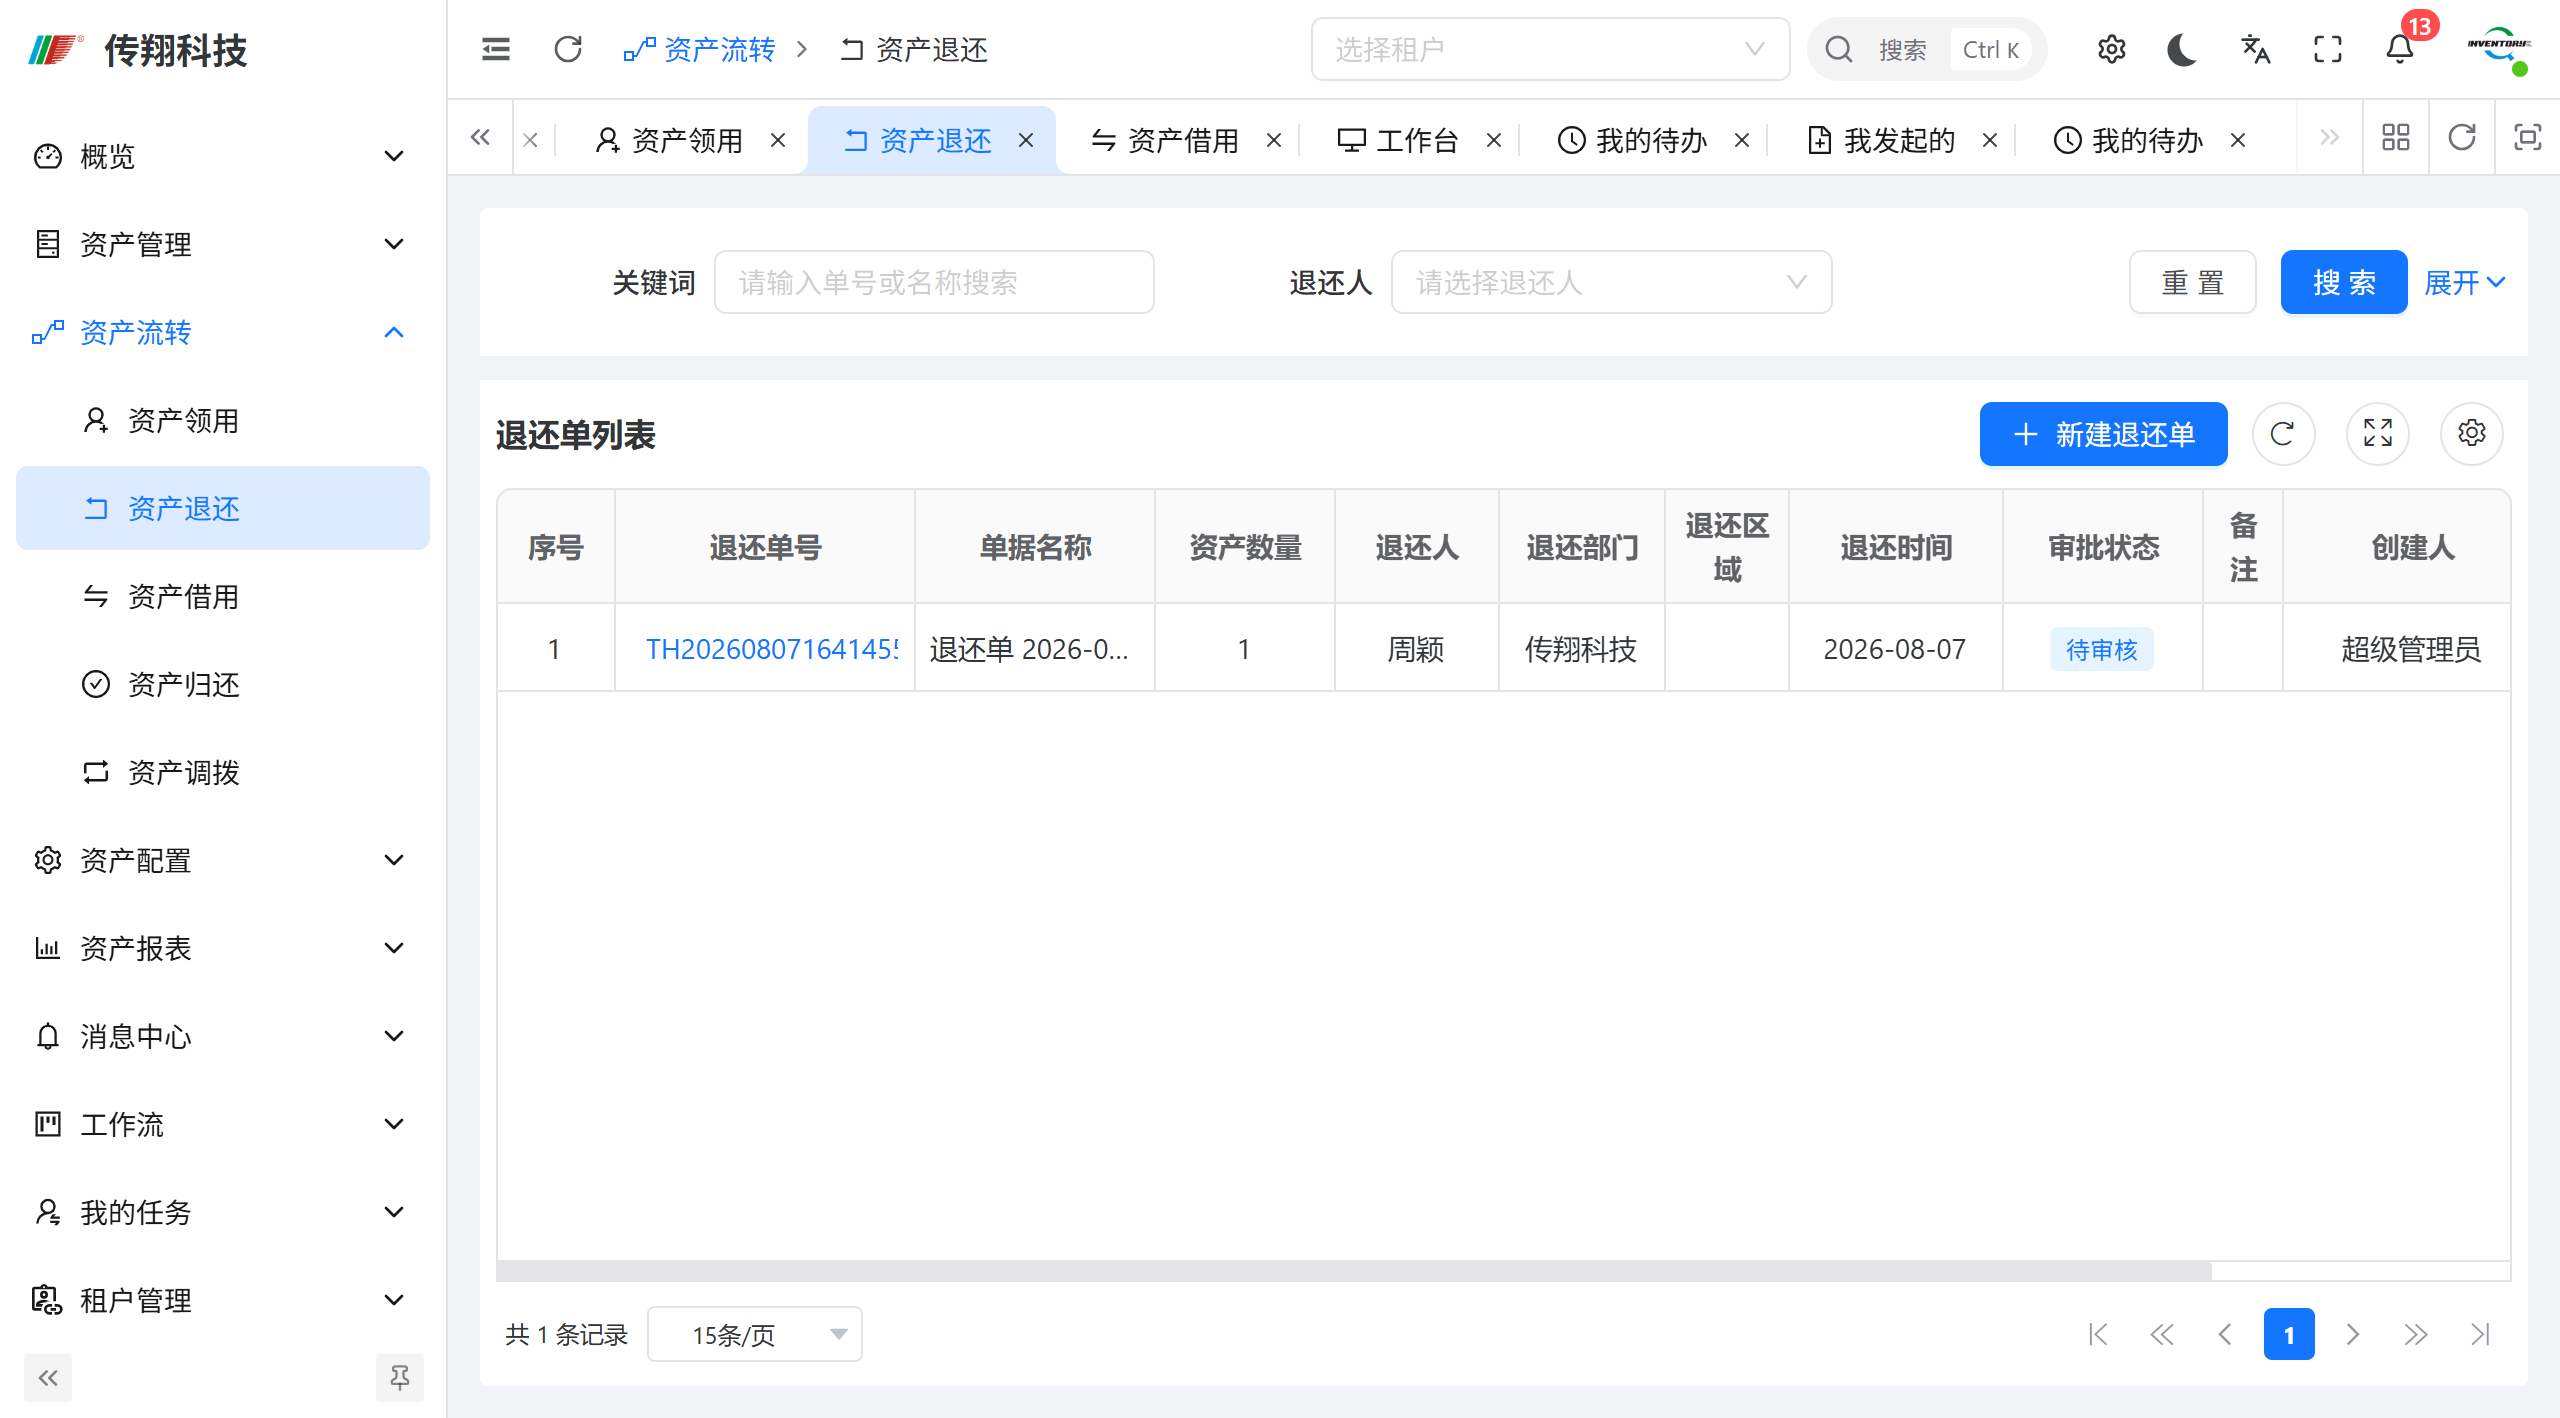The width and height of the screenshot is (2560, 1418).
Task: Focus the 关键词 search input
Action: 934,283
